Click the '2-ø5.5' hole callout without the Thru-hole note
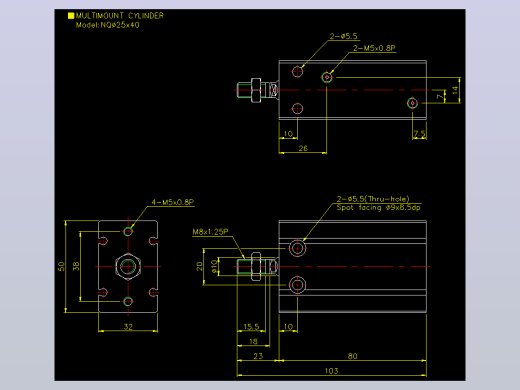This screenshot has width=520, height=390. pos(343,36)
